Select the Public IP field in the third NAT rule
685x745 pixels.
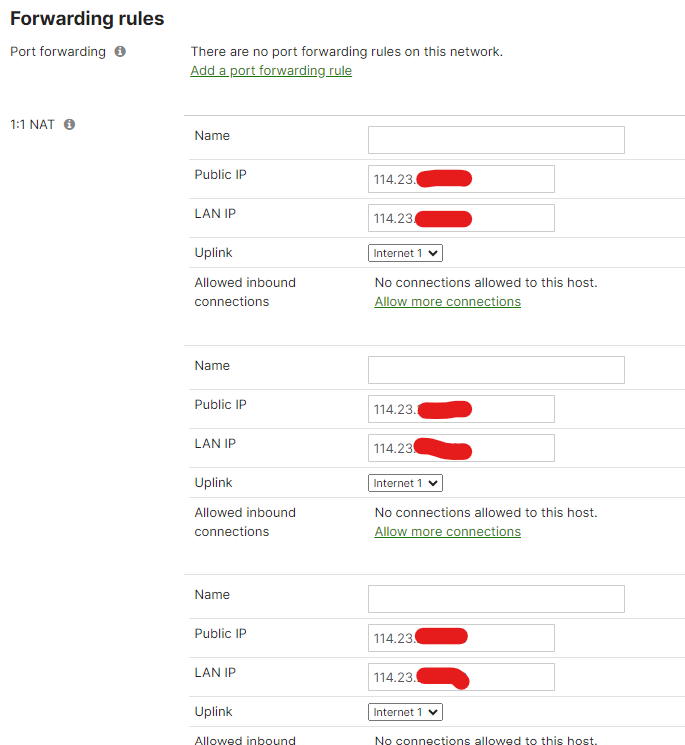(461, 638)
